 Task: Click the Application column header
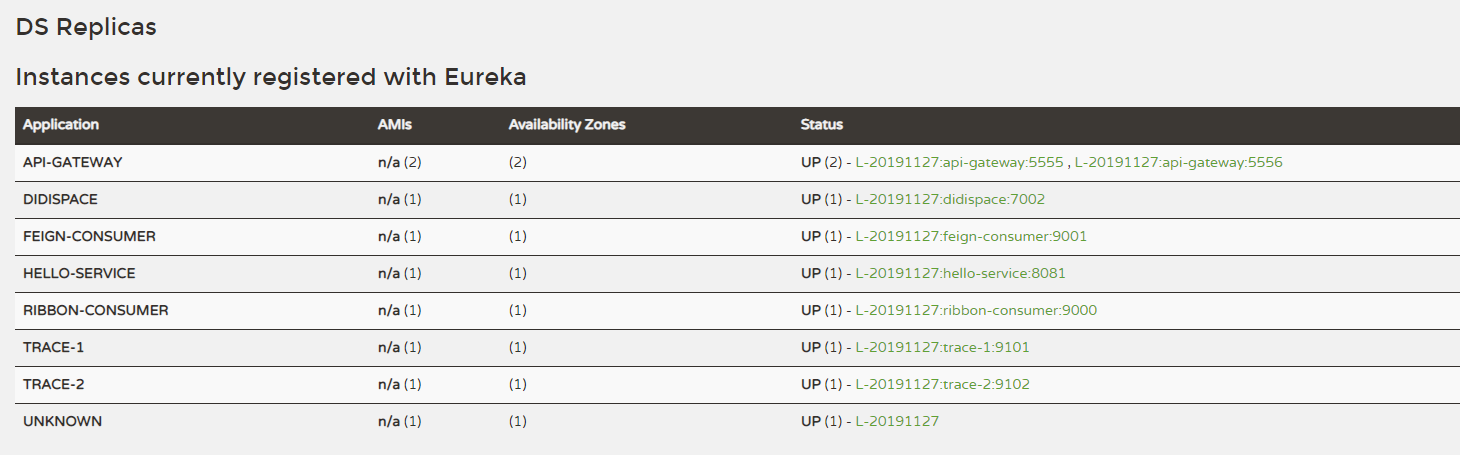(x=61, y=125)
